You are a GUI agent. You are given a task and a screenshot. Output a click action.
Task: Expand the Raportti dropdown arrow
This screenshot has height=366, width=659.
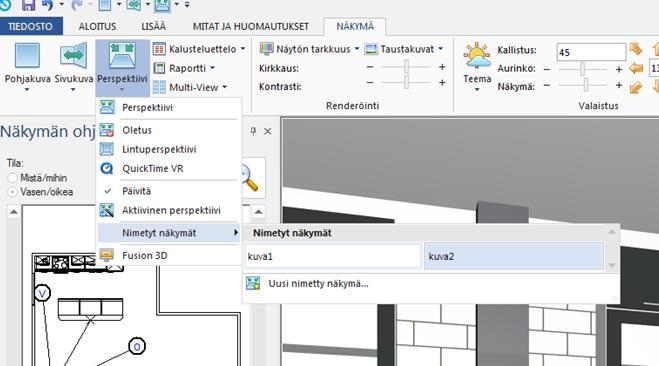coord(212,68)
